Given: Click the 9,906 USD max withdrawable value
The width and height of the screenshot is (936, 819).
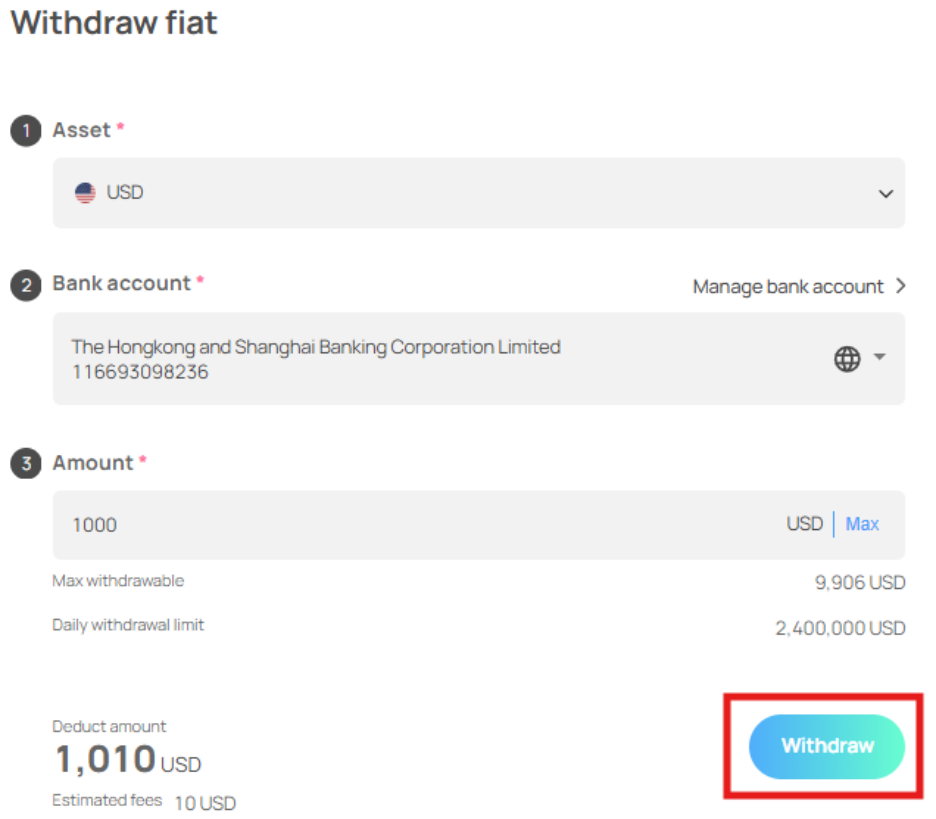Looking at the screenshot, I should click(860, 583).
